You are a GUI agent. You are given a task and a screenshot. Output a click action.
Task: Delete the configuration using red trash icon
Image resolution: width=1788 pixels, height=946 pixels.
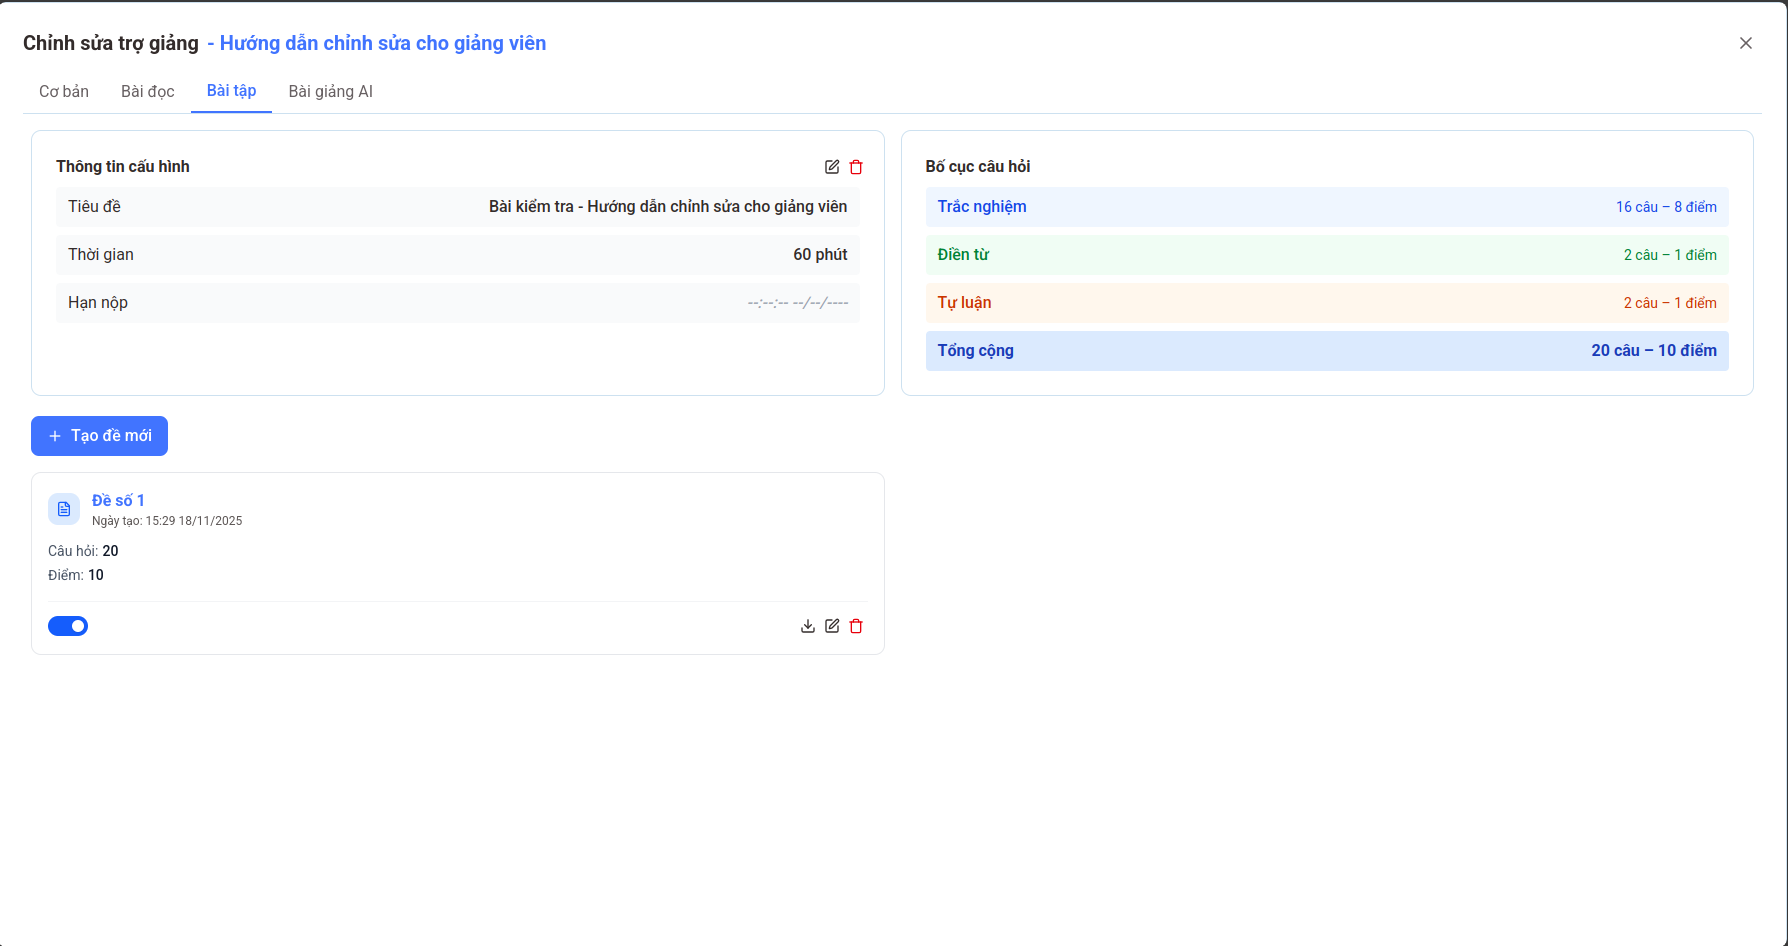(856, 167)
